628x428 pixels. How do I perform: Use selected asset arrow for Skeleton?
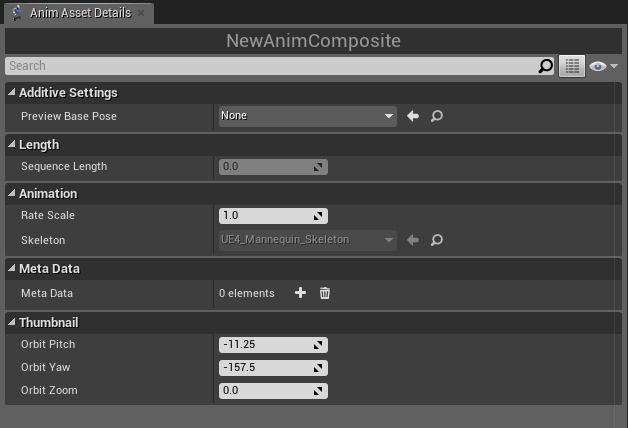413,240
